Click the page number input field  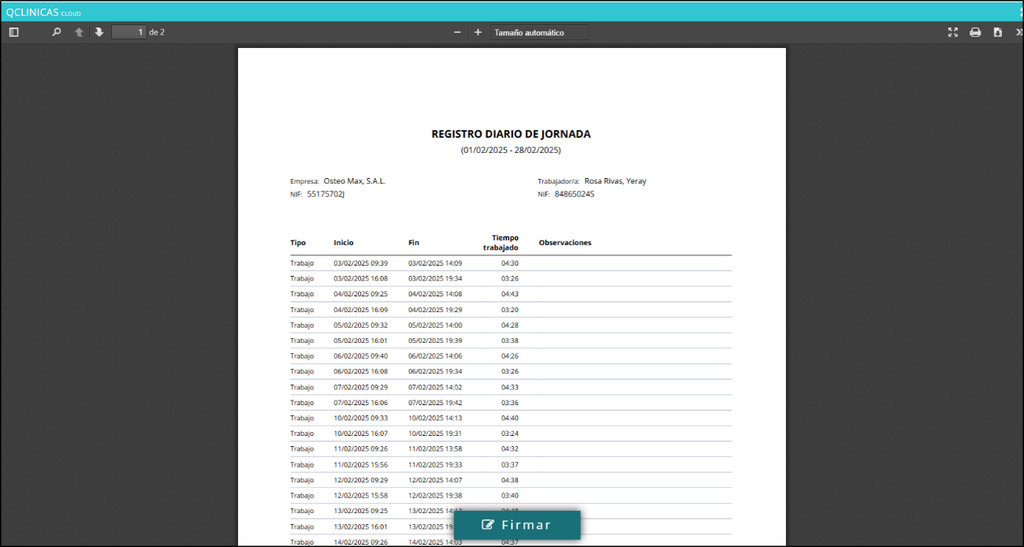tap(129, 32)
